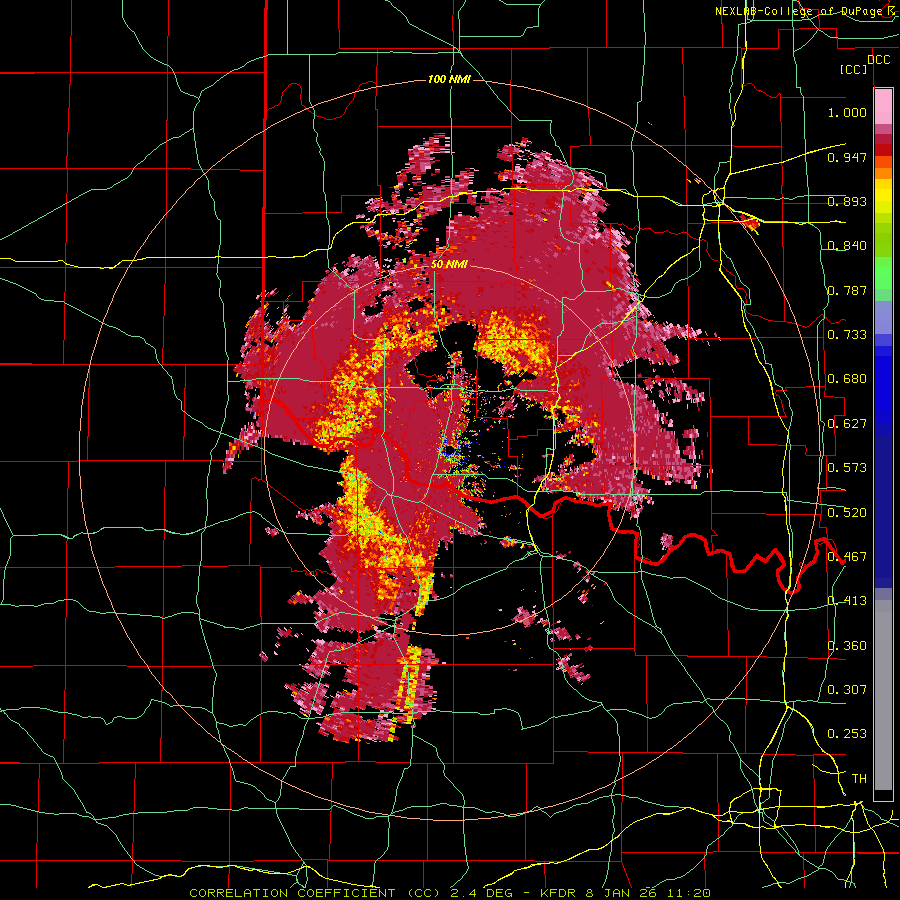Click the 0.253 scale value
This screenshot has height=900, width=900.
pos(847,734)
